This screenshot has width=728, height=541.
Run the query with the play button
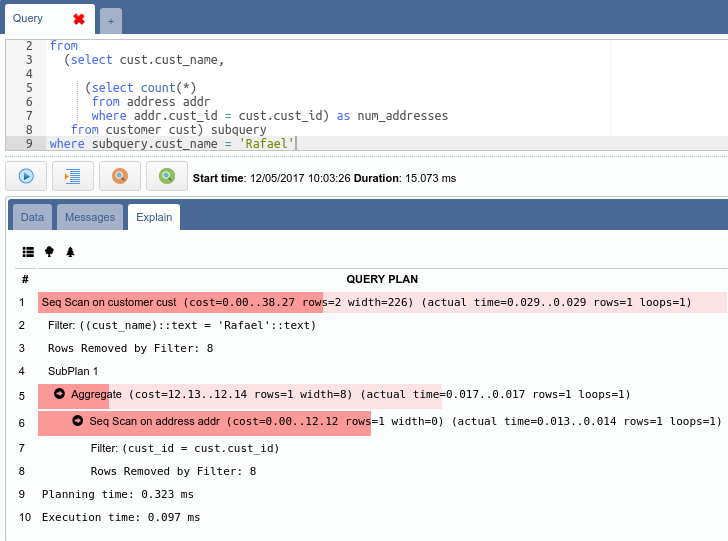click(x=26, y=176)
